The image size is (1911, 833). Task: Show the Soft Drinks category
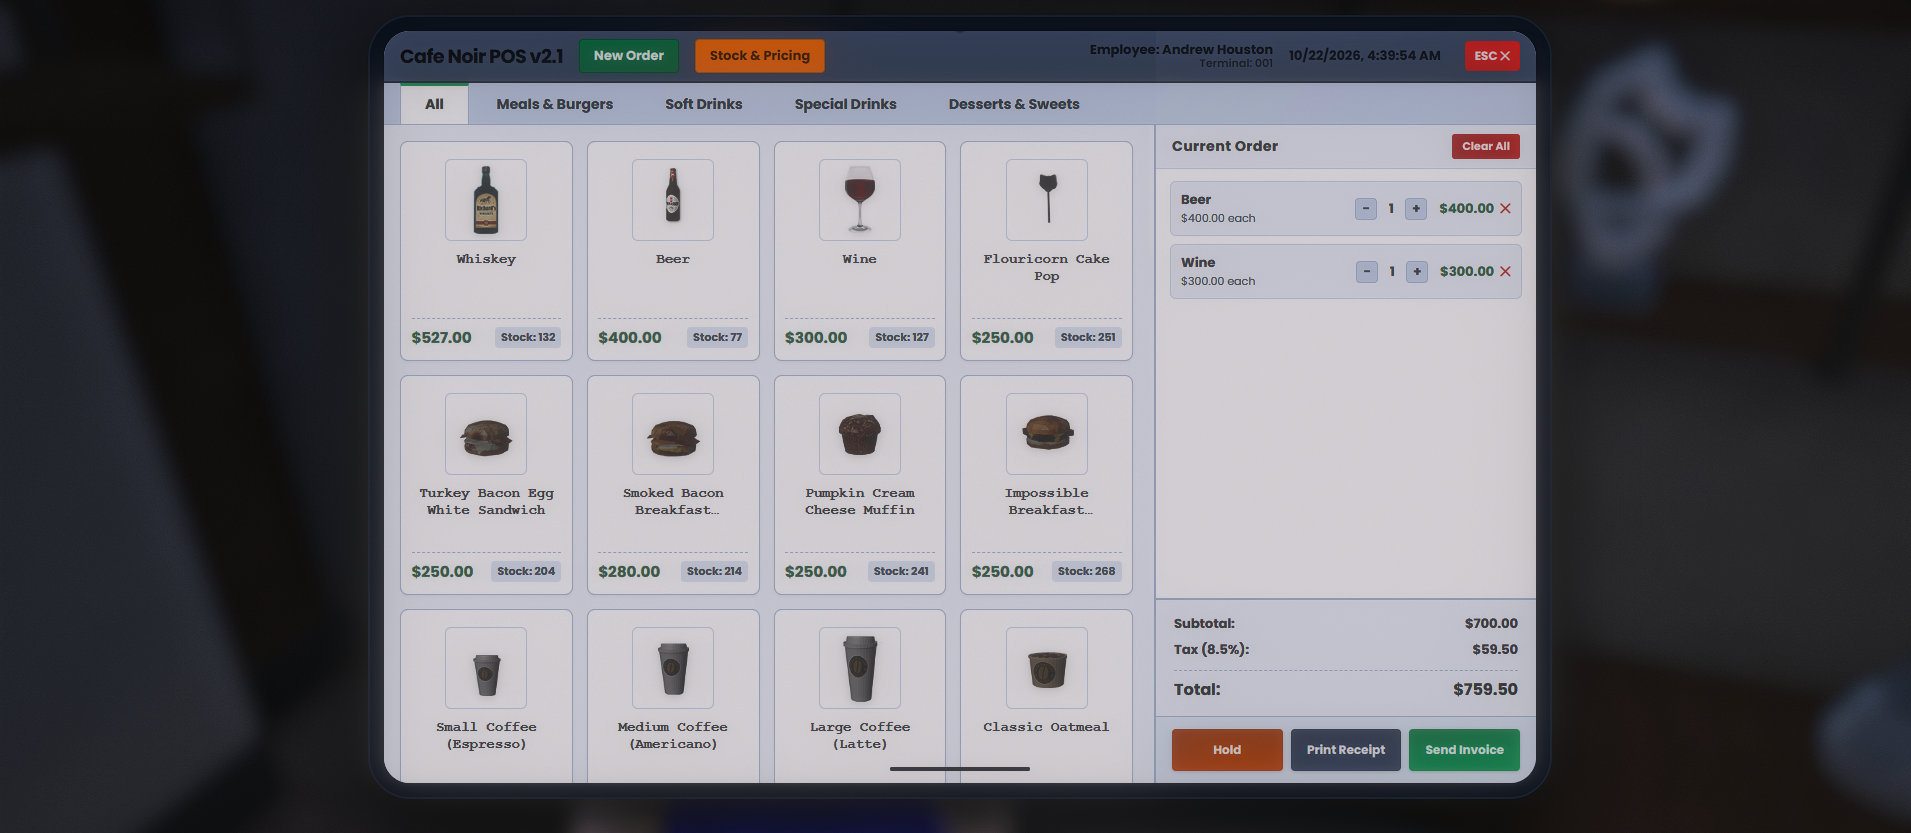pyautogui.click(x=704, y=104)
